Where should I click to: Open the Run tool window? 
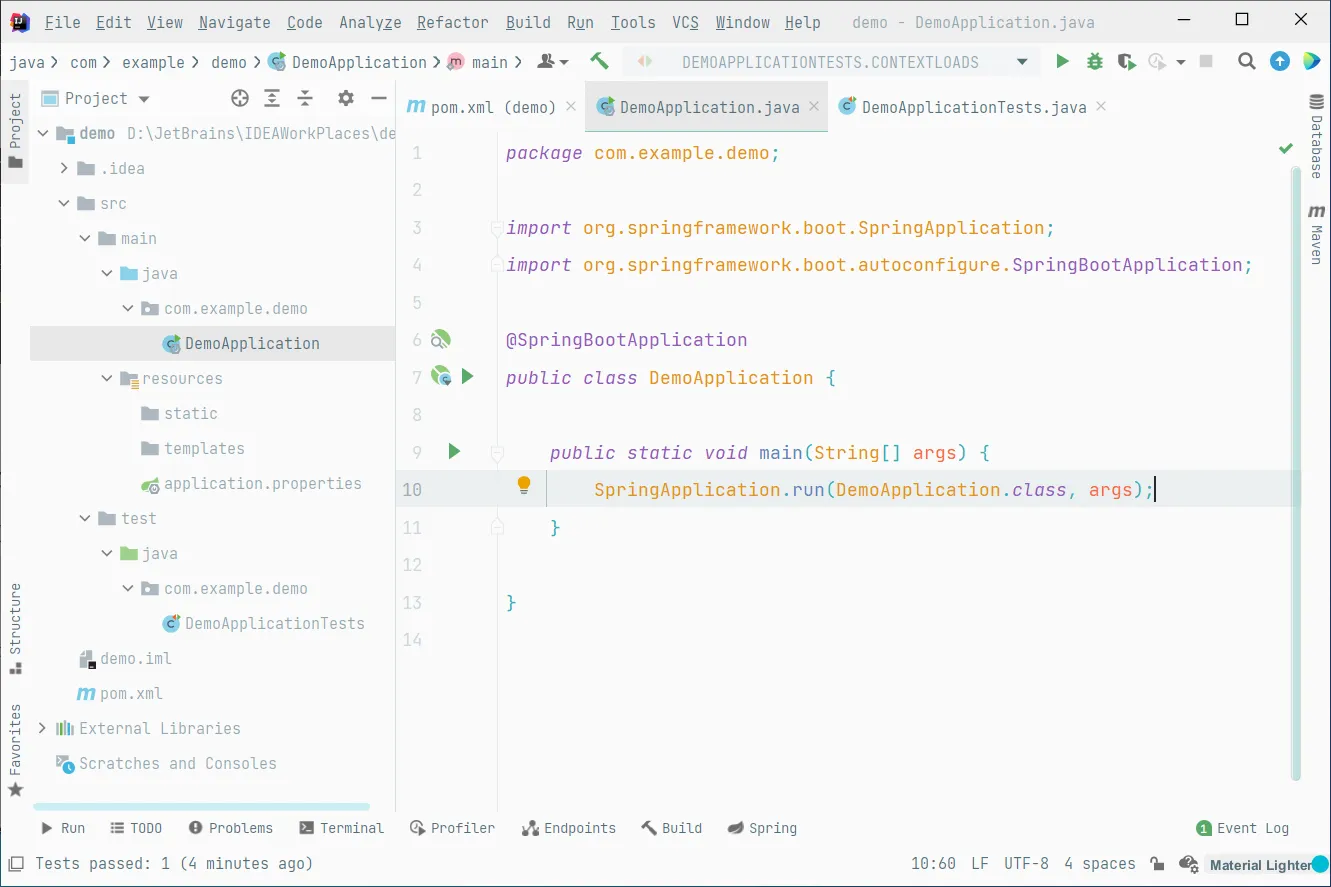(62, 828)
